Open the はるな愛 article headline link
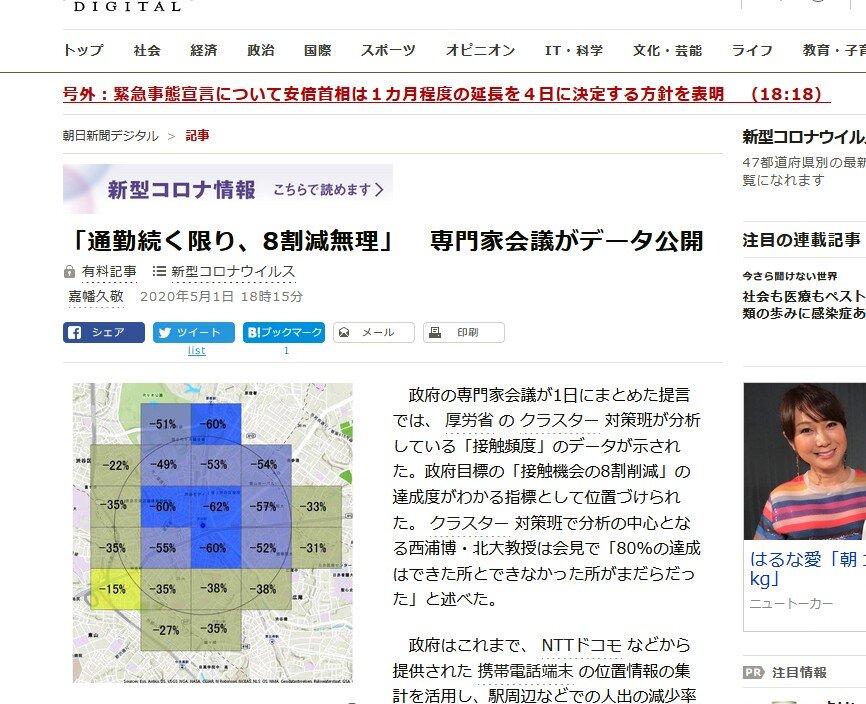The height and width of the screenshot is (704, 866). pyautogui.click(x=804, y=569)
